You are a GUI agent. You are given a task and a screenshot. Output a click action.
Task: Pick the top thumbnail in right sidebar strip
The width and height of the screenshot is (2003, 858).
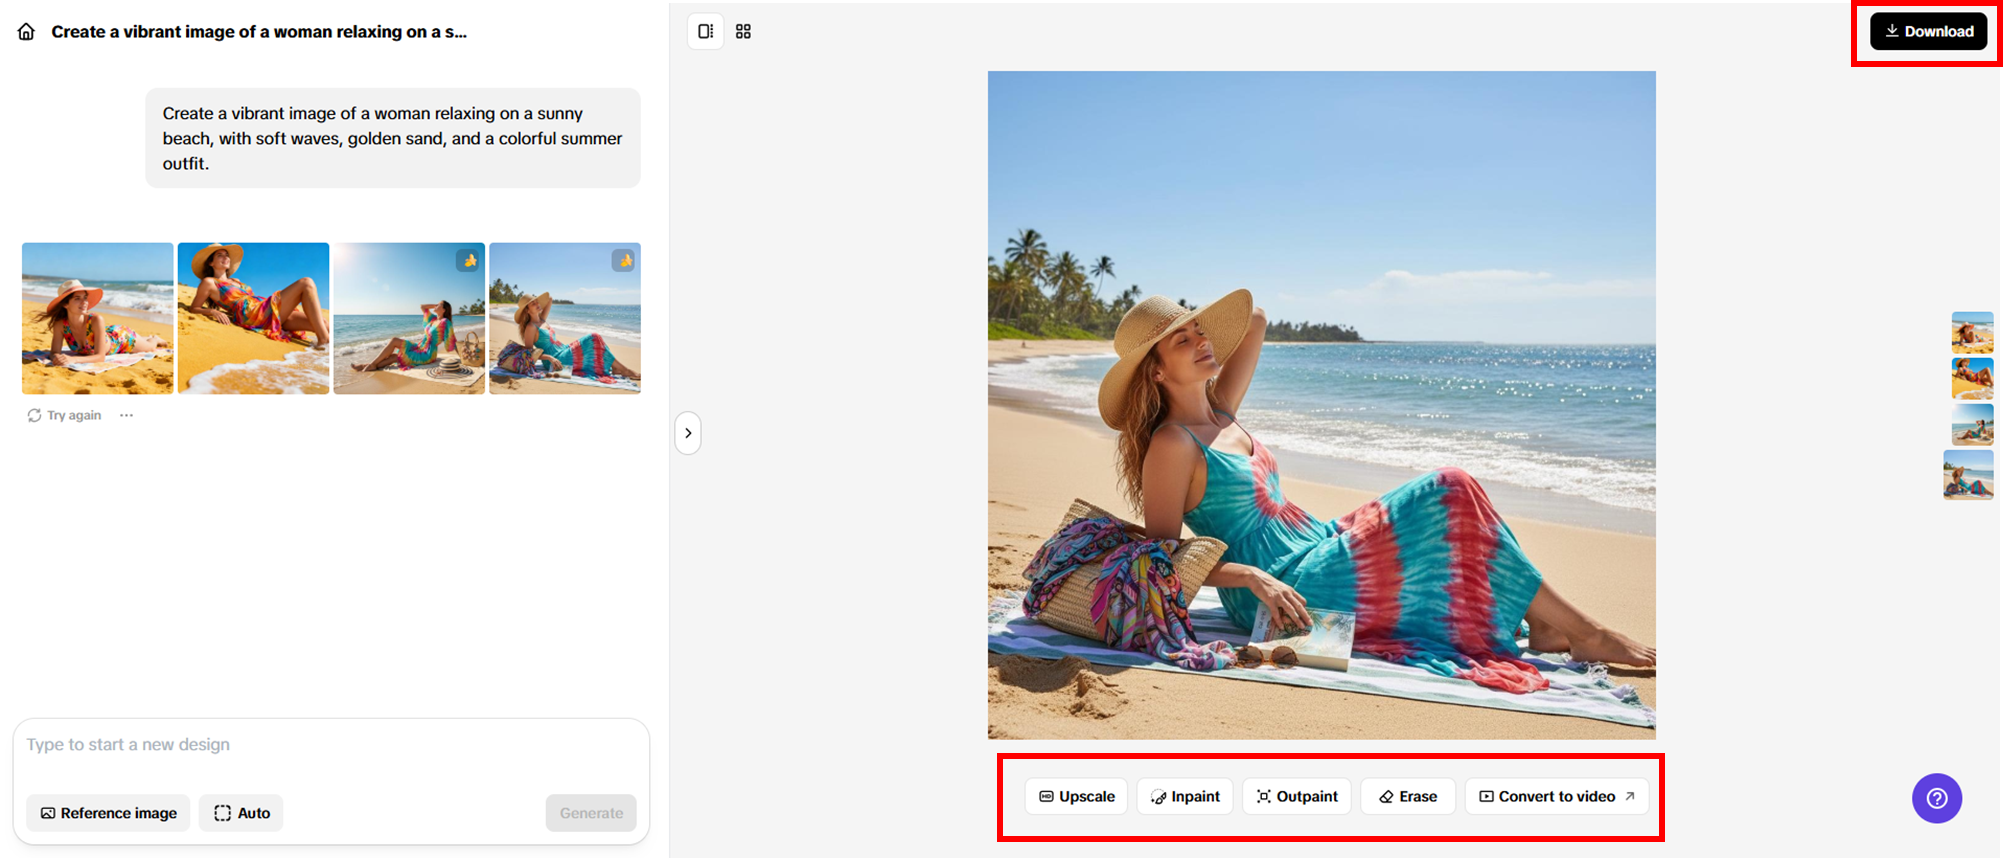pyautogui.click(x=1972, y=332)
